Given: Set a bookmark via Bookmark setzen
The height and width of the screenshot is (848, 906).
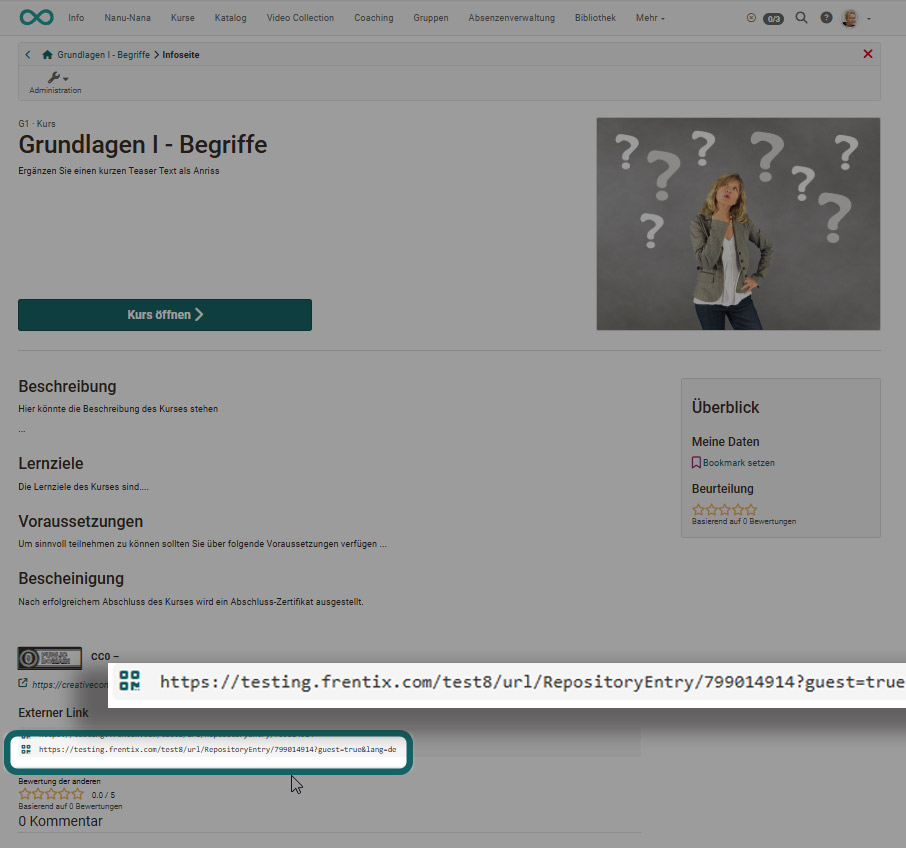Looking at the screenshot, I should tap(737, 462).
